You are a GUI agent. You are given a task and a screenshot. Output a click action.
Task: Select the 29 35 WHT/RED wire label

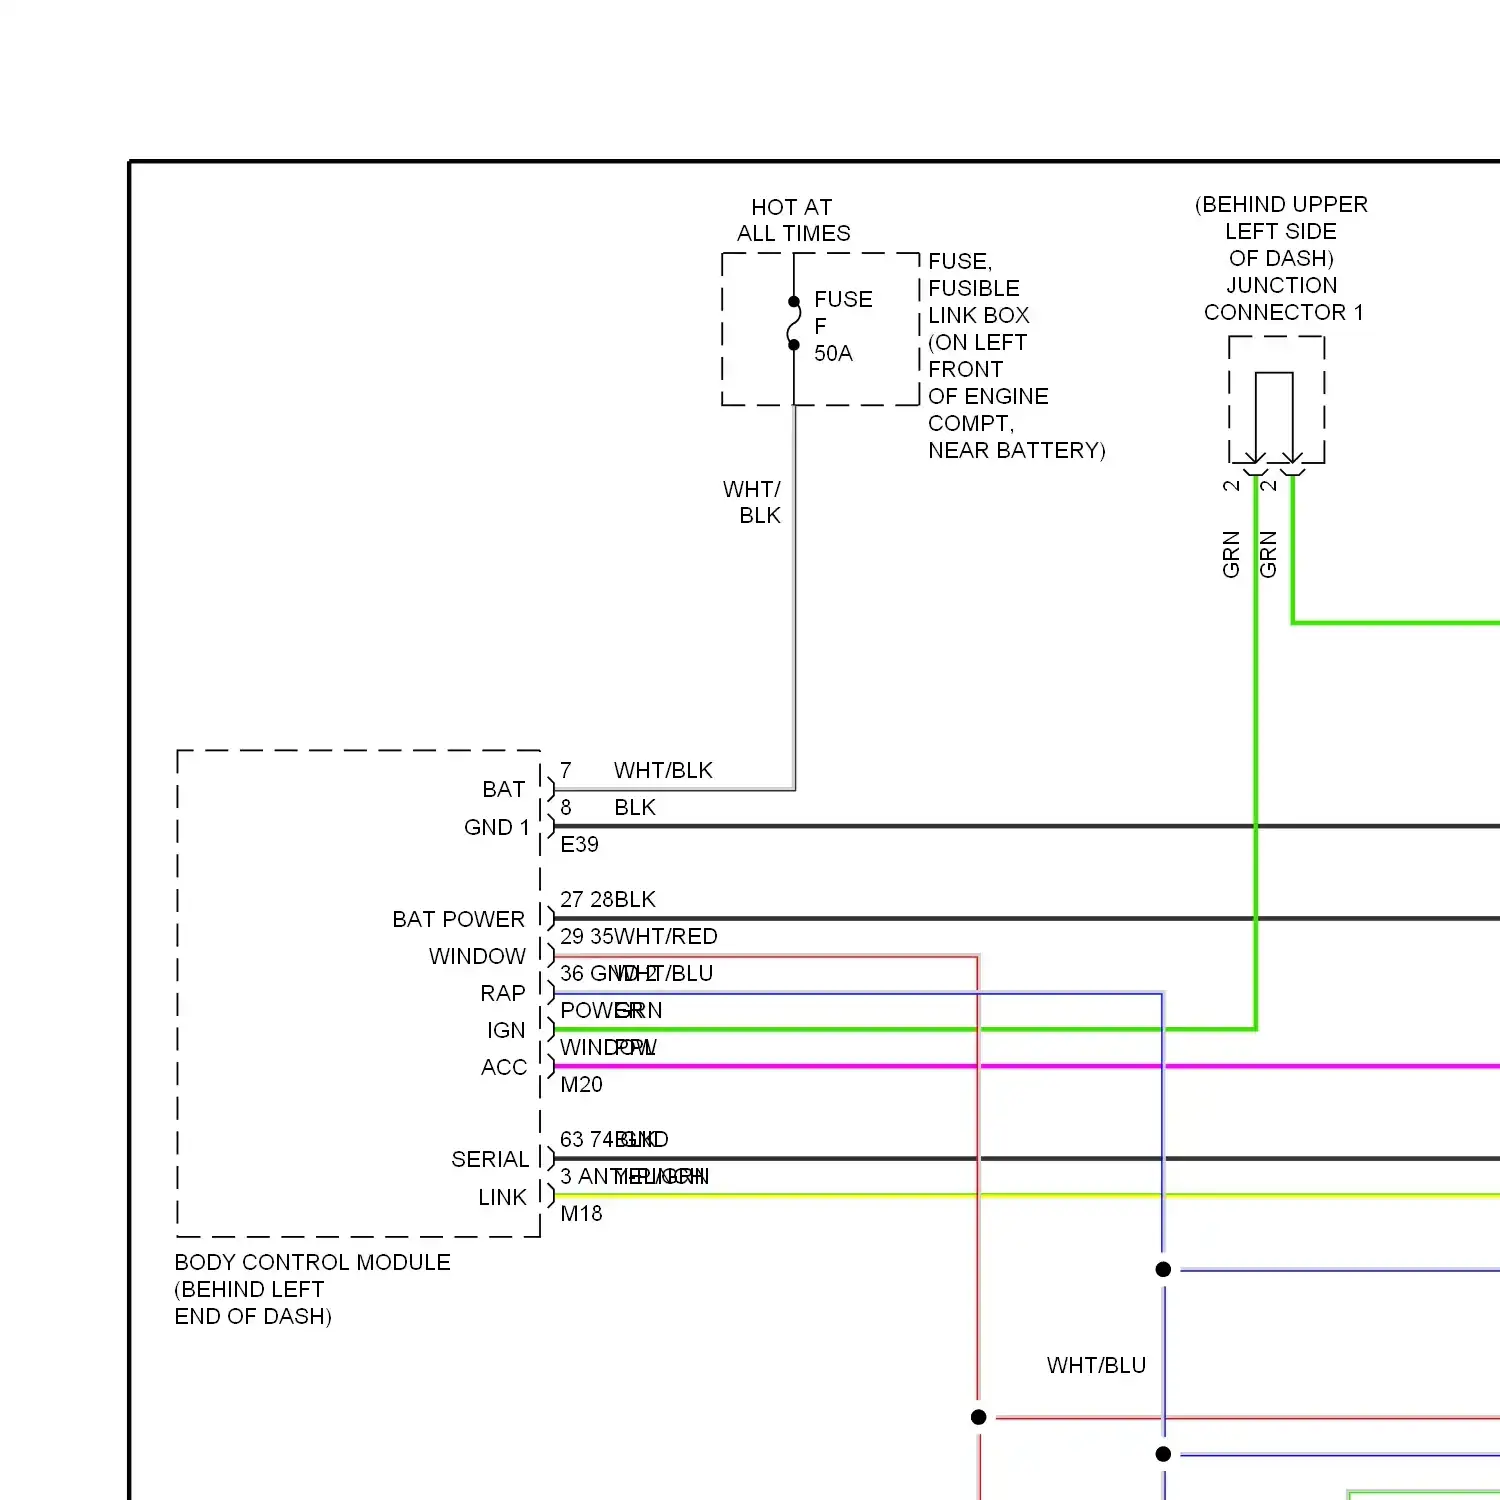(639, 936)
